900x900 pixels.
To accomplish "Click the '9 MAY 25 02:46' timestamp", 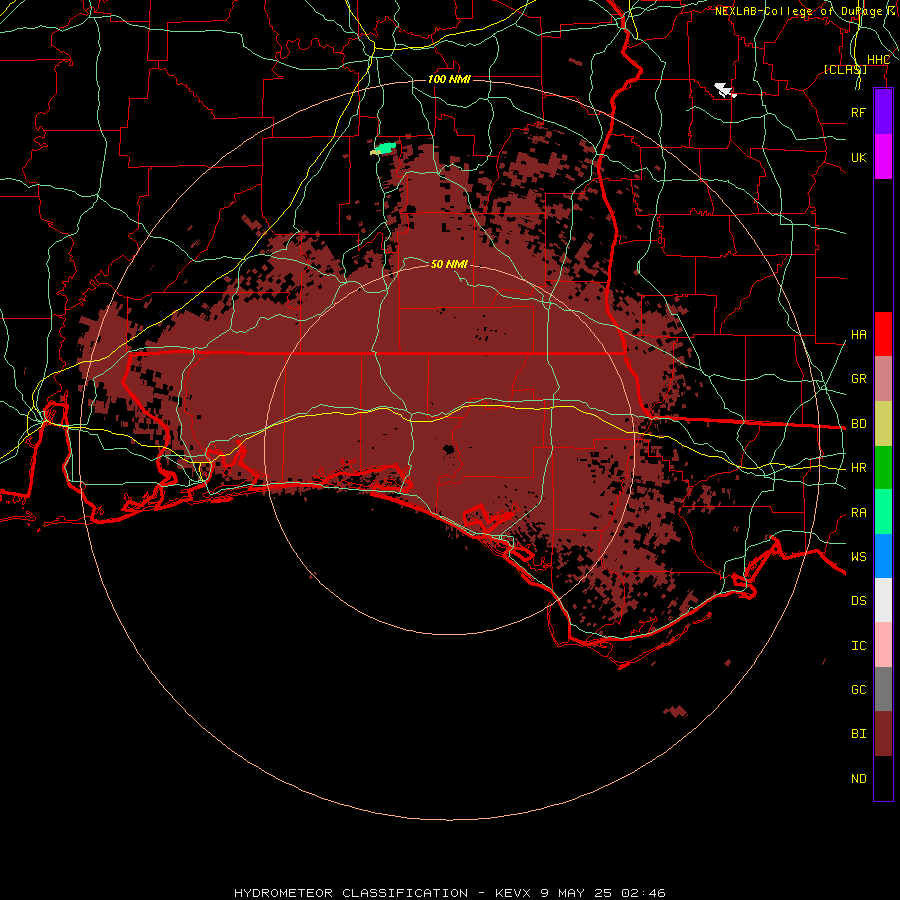I will coord(603,893).
